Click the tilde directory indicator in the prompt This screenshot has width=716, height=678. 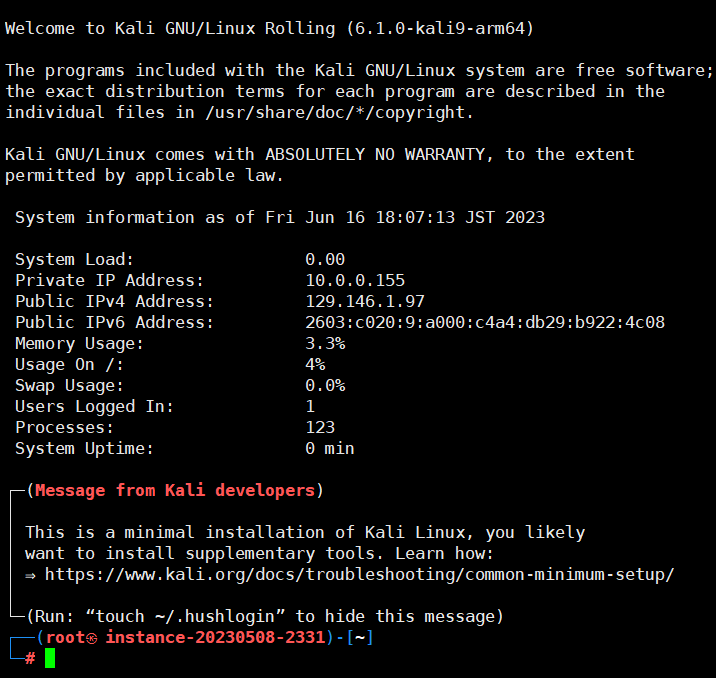360,637
